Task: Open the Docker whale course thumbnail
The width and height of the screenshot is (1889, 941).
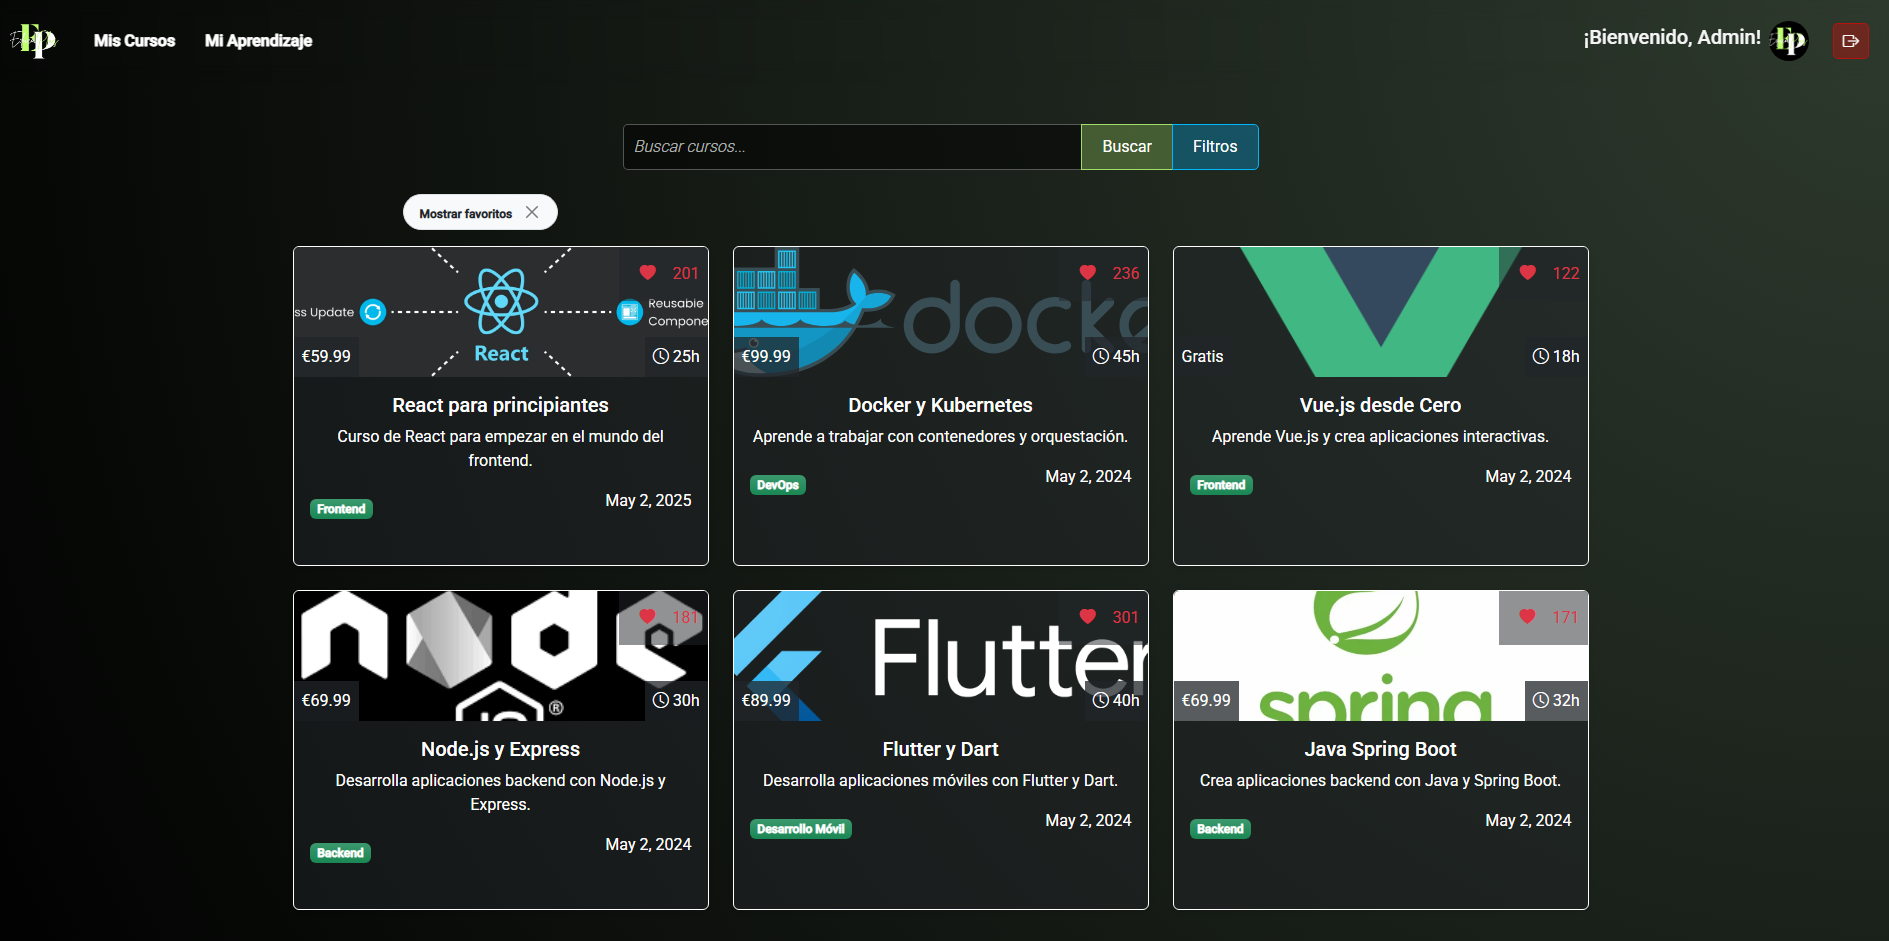Action: 941,312
